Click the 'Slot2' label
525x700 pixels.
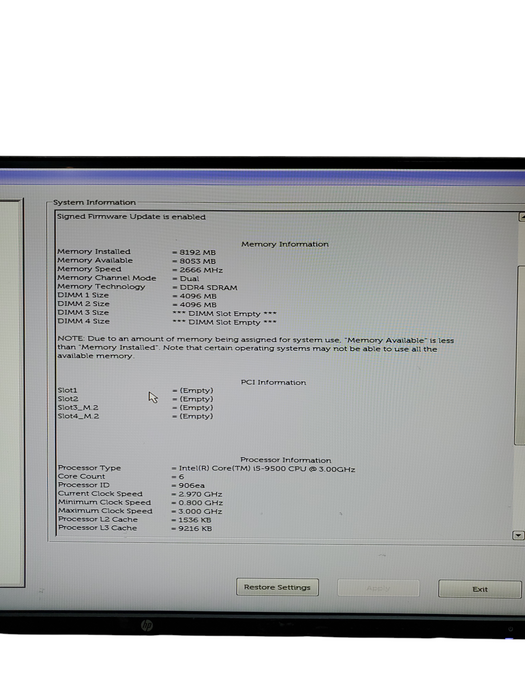pyautogui.click(x=68, y=399)
